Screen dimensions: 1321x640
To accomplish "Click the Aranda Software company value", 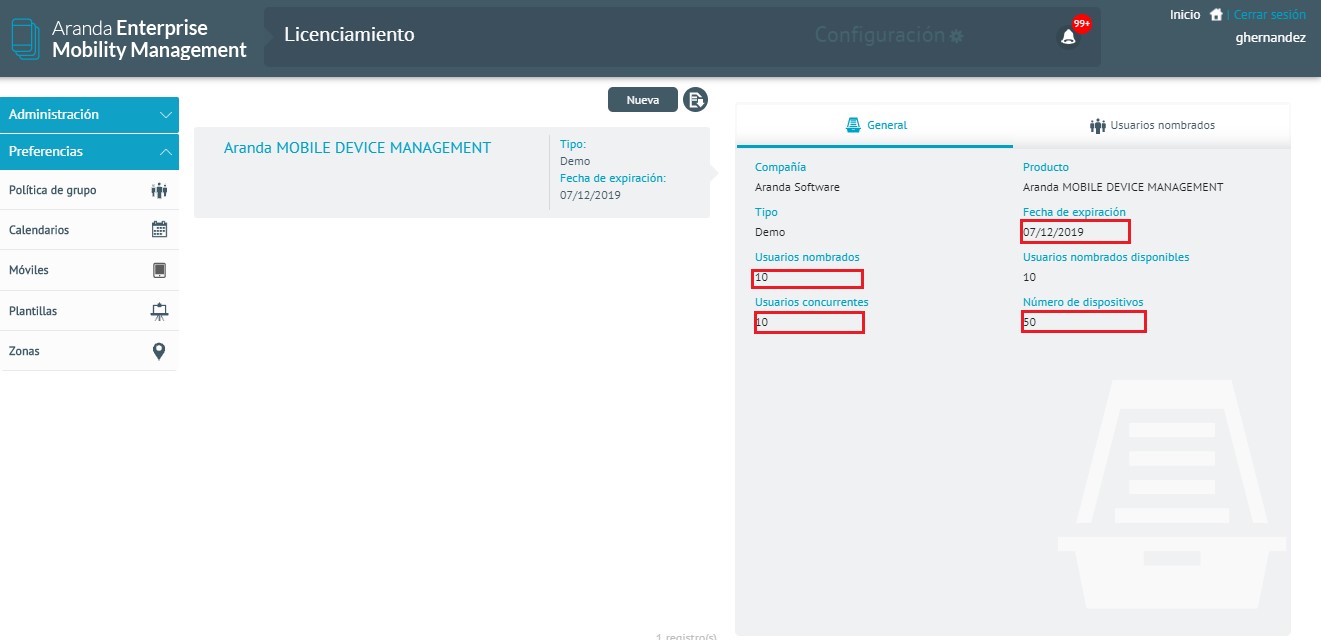I will (797, 187).
